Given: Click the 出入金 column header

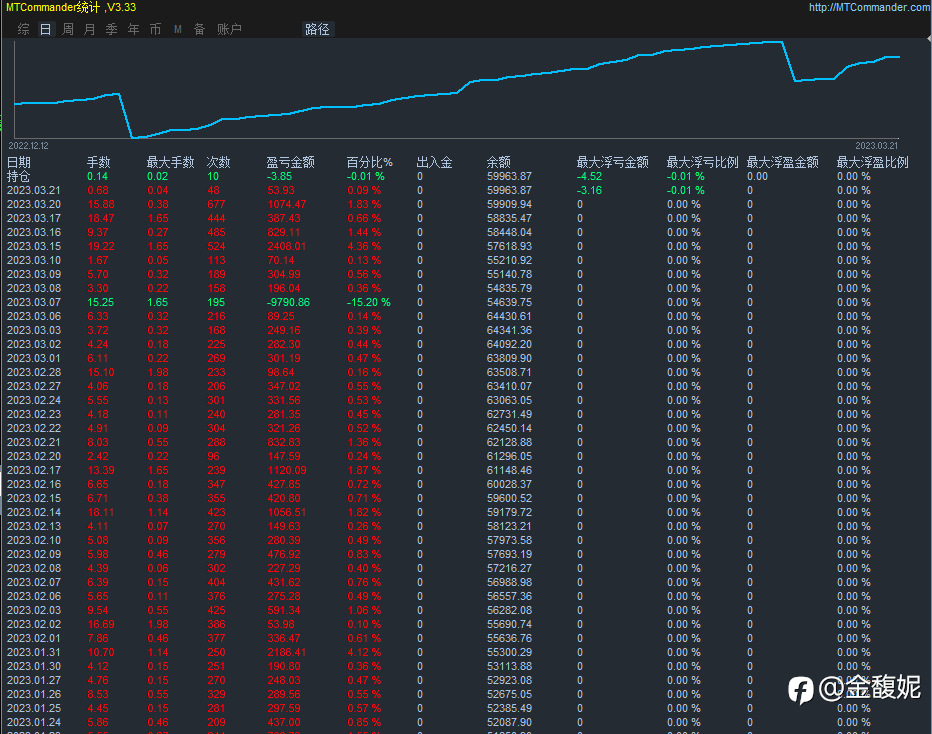Looking at the screenshot, I should point(434,162).
